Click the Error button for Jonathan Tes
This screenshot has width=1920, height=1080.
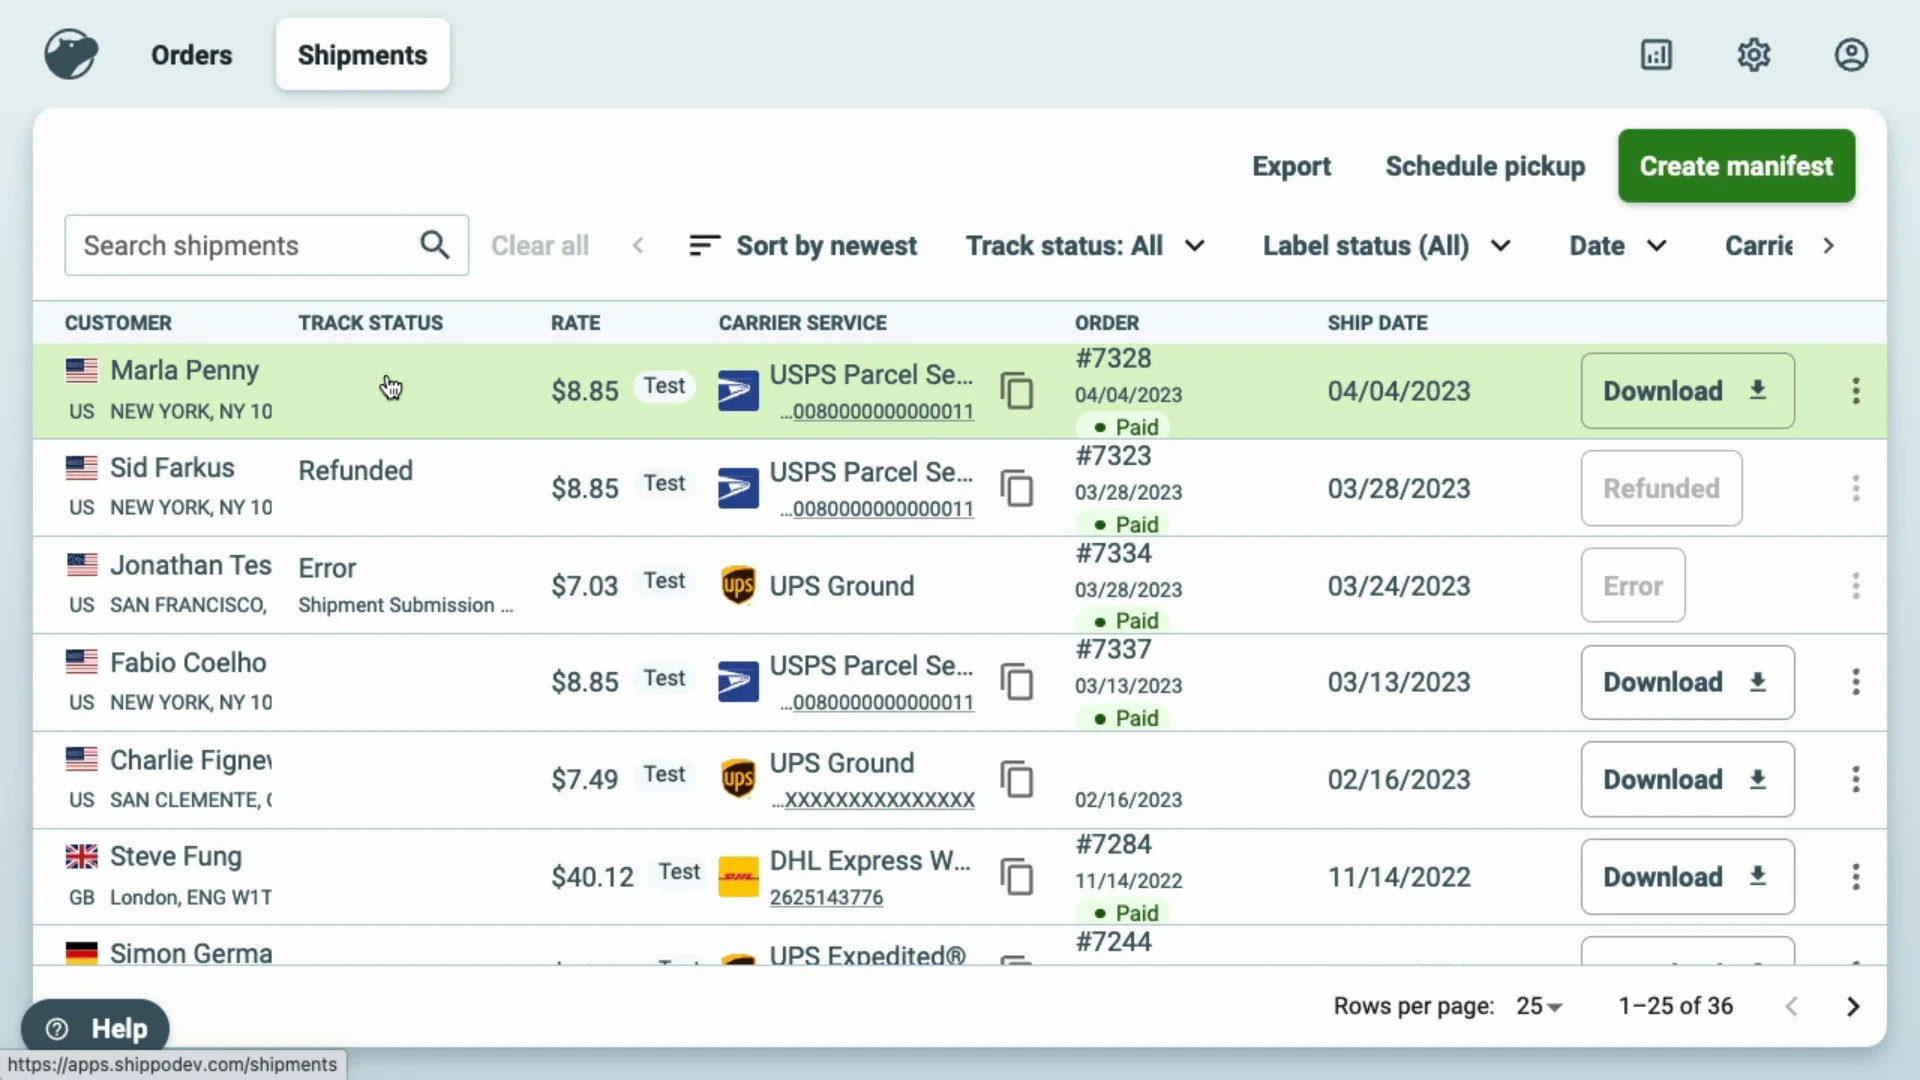[1633, 585]
